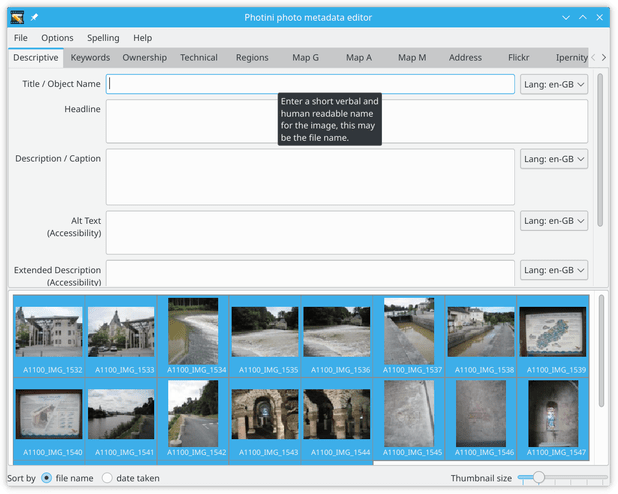
Task: Select thumbnail A1100_IMG_1546
Action: point(481,419)
